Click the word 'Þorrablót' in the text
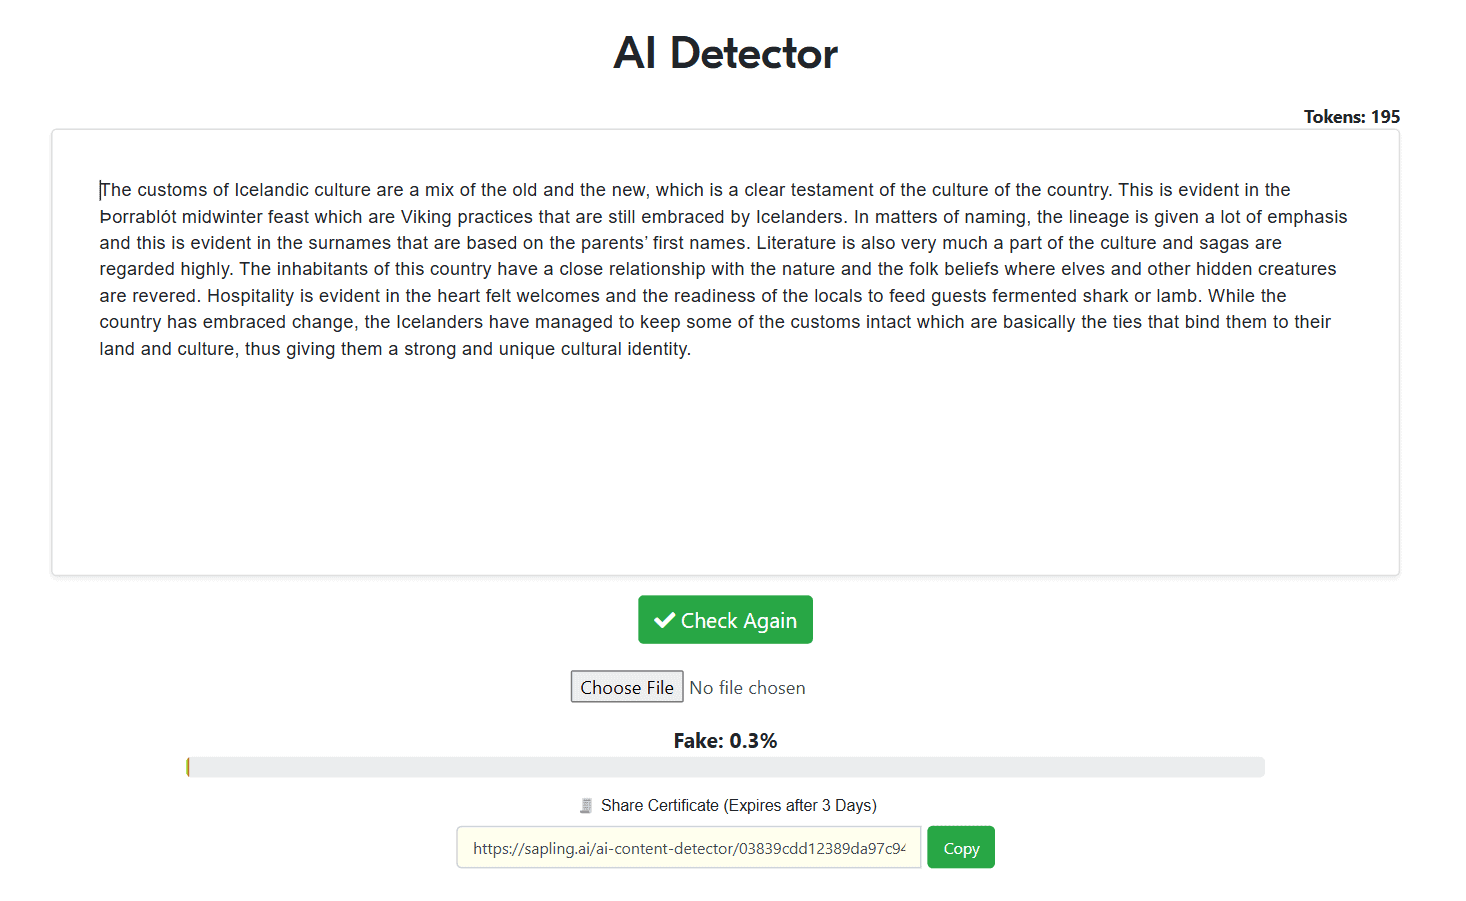This screenshot has height=901, width=1466. [x=138, y=217]
